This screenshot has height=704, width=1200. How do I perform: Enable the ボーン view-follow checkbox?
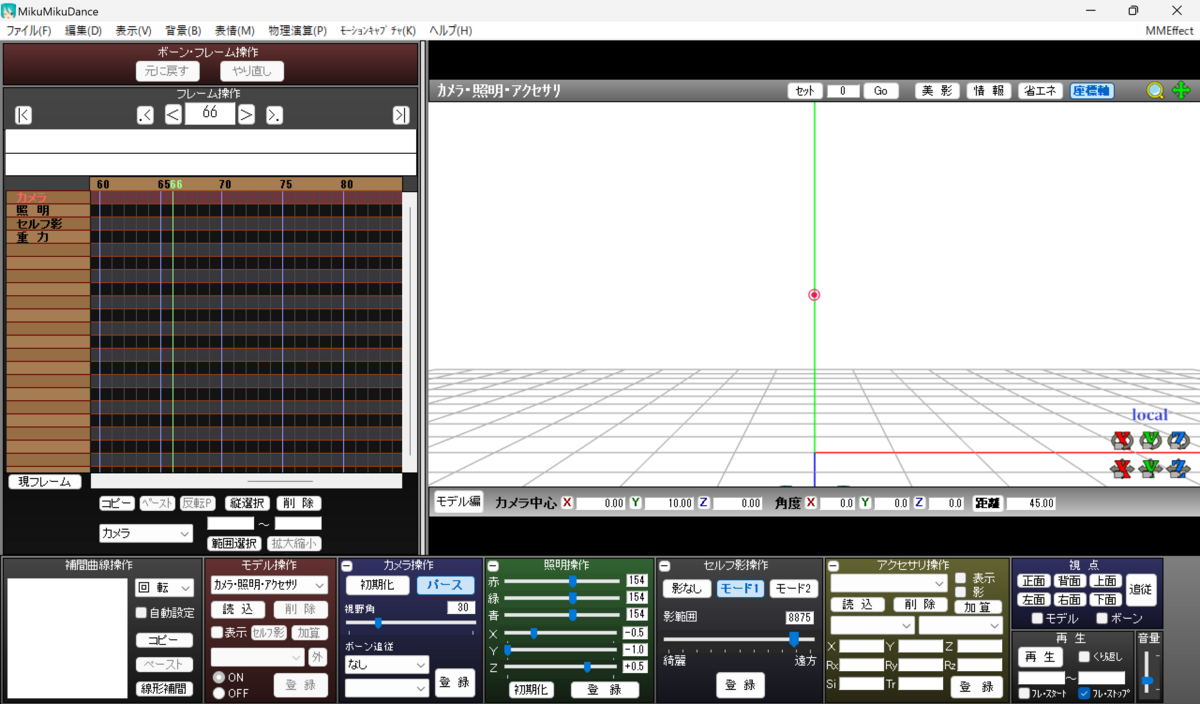click(x=1101, y=619)
